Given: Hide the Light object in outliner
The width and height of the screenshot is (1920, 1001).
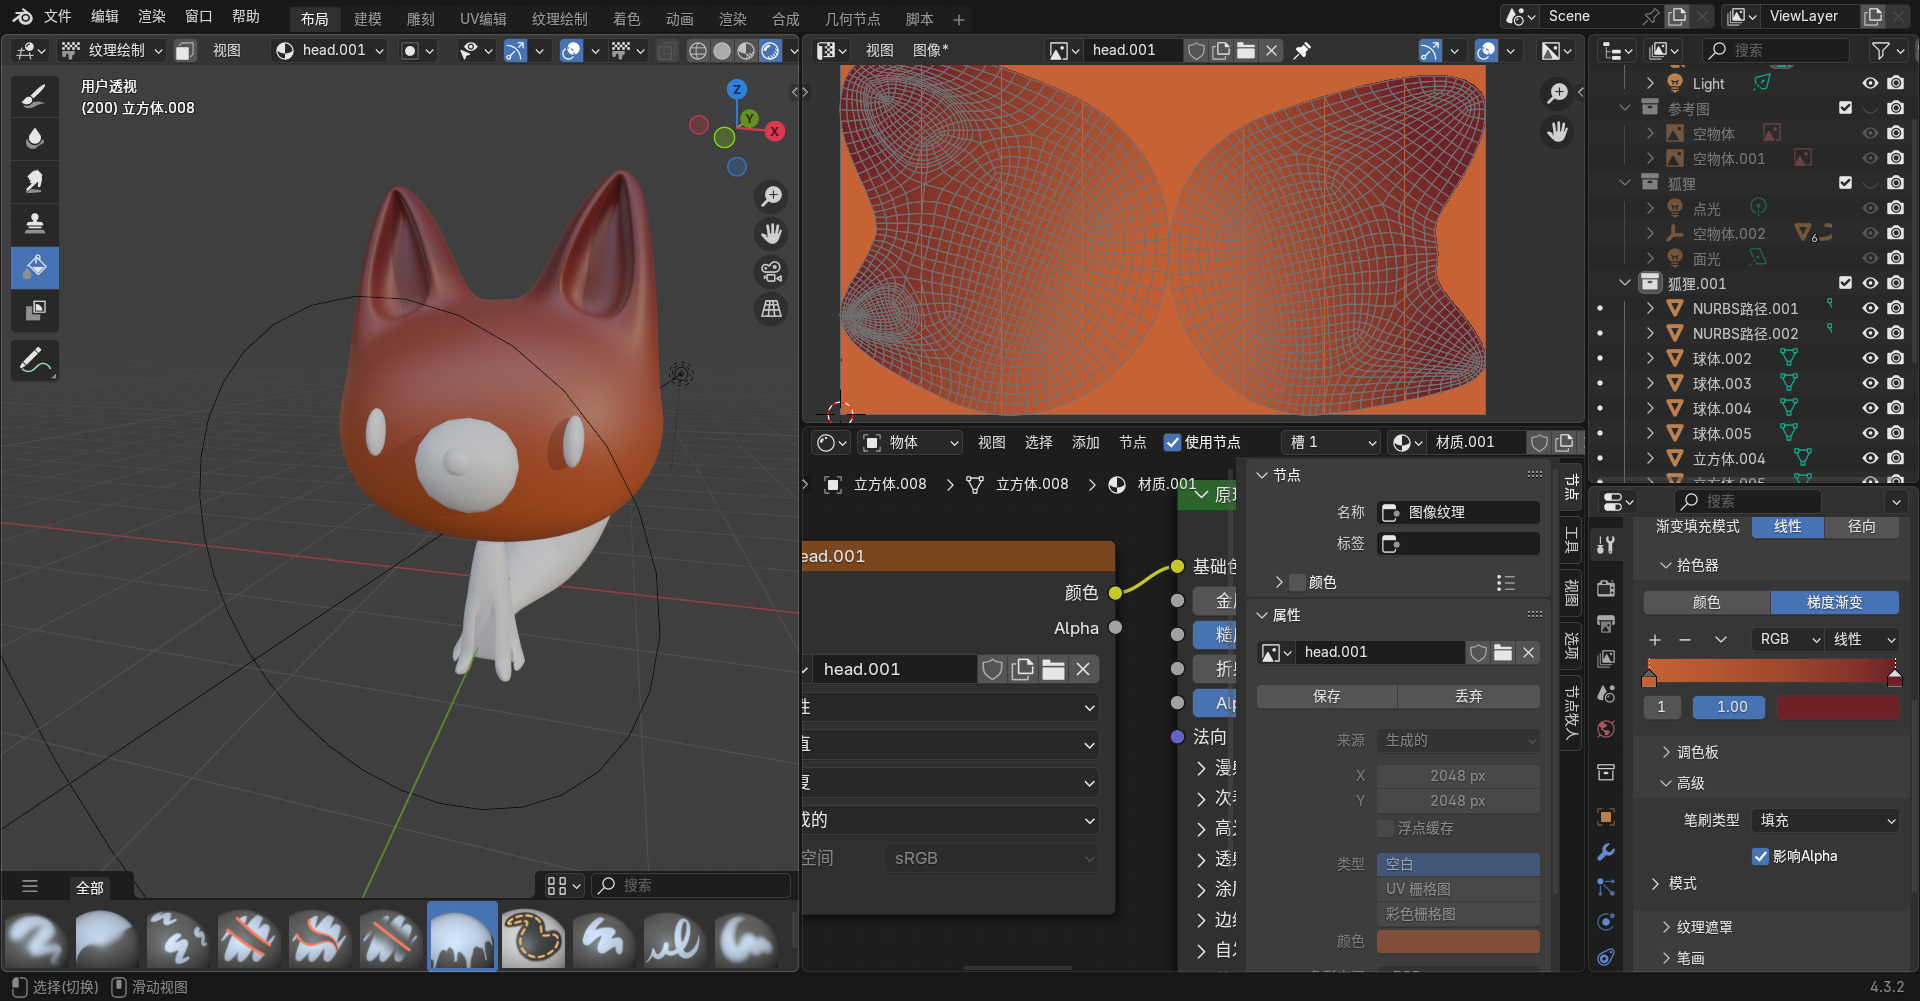Looking at the screenshot, I should [x=1869, y=84].
